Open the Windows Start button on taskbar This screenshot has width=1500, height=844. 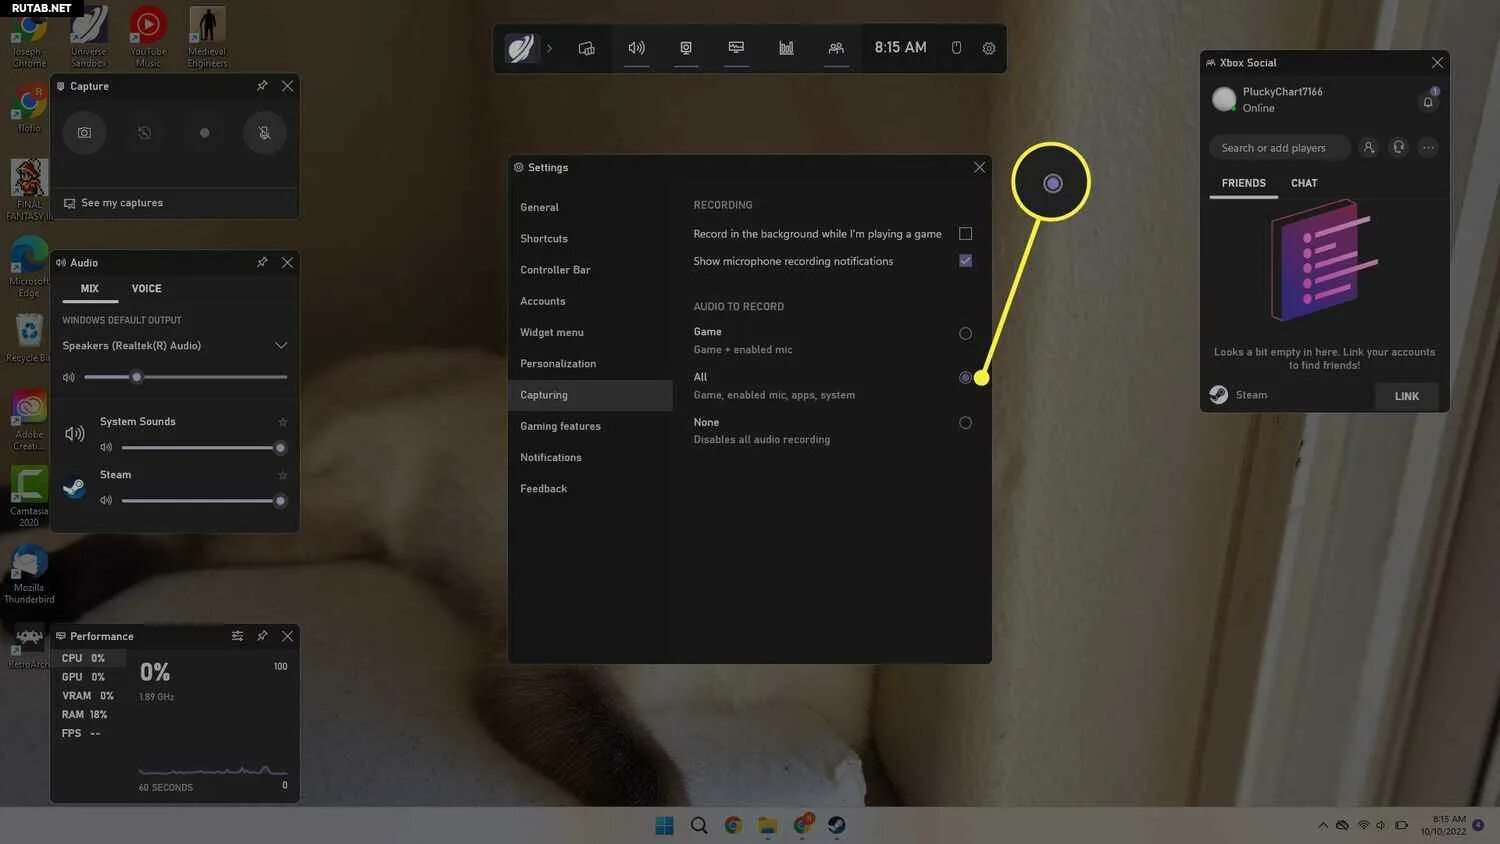pos(664,825)
